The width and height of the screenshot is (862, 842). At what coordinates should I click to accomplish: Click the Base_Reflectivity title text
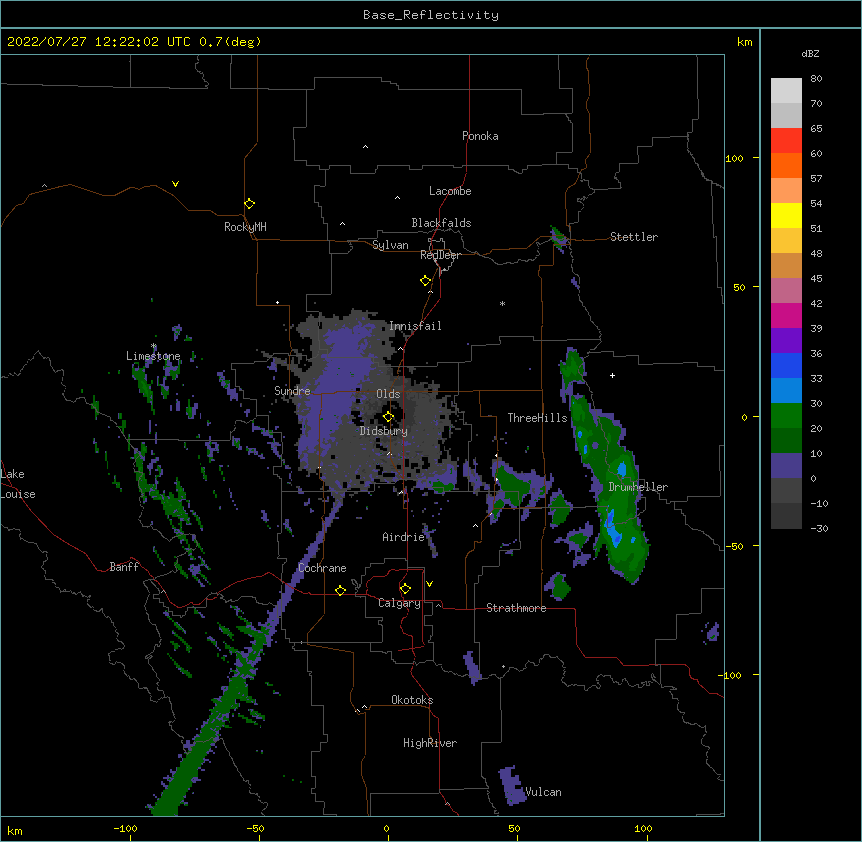(431, 15)
